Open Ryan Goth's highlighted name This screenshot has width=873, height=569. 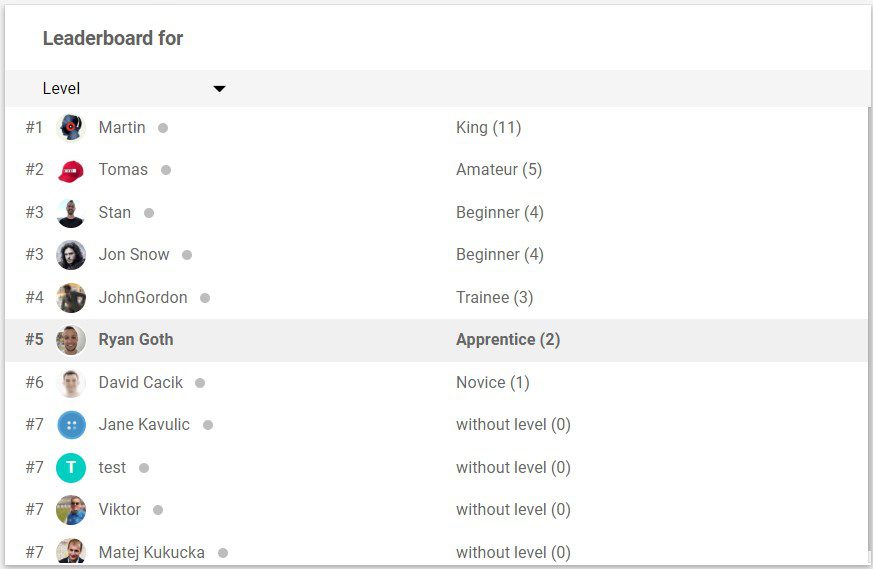[136, 340]
